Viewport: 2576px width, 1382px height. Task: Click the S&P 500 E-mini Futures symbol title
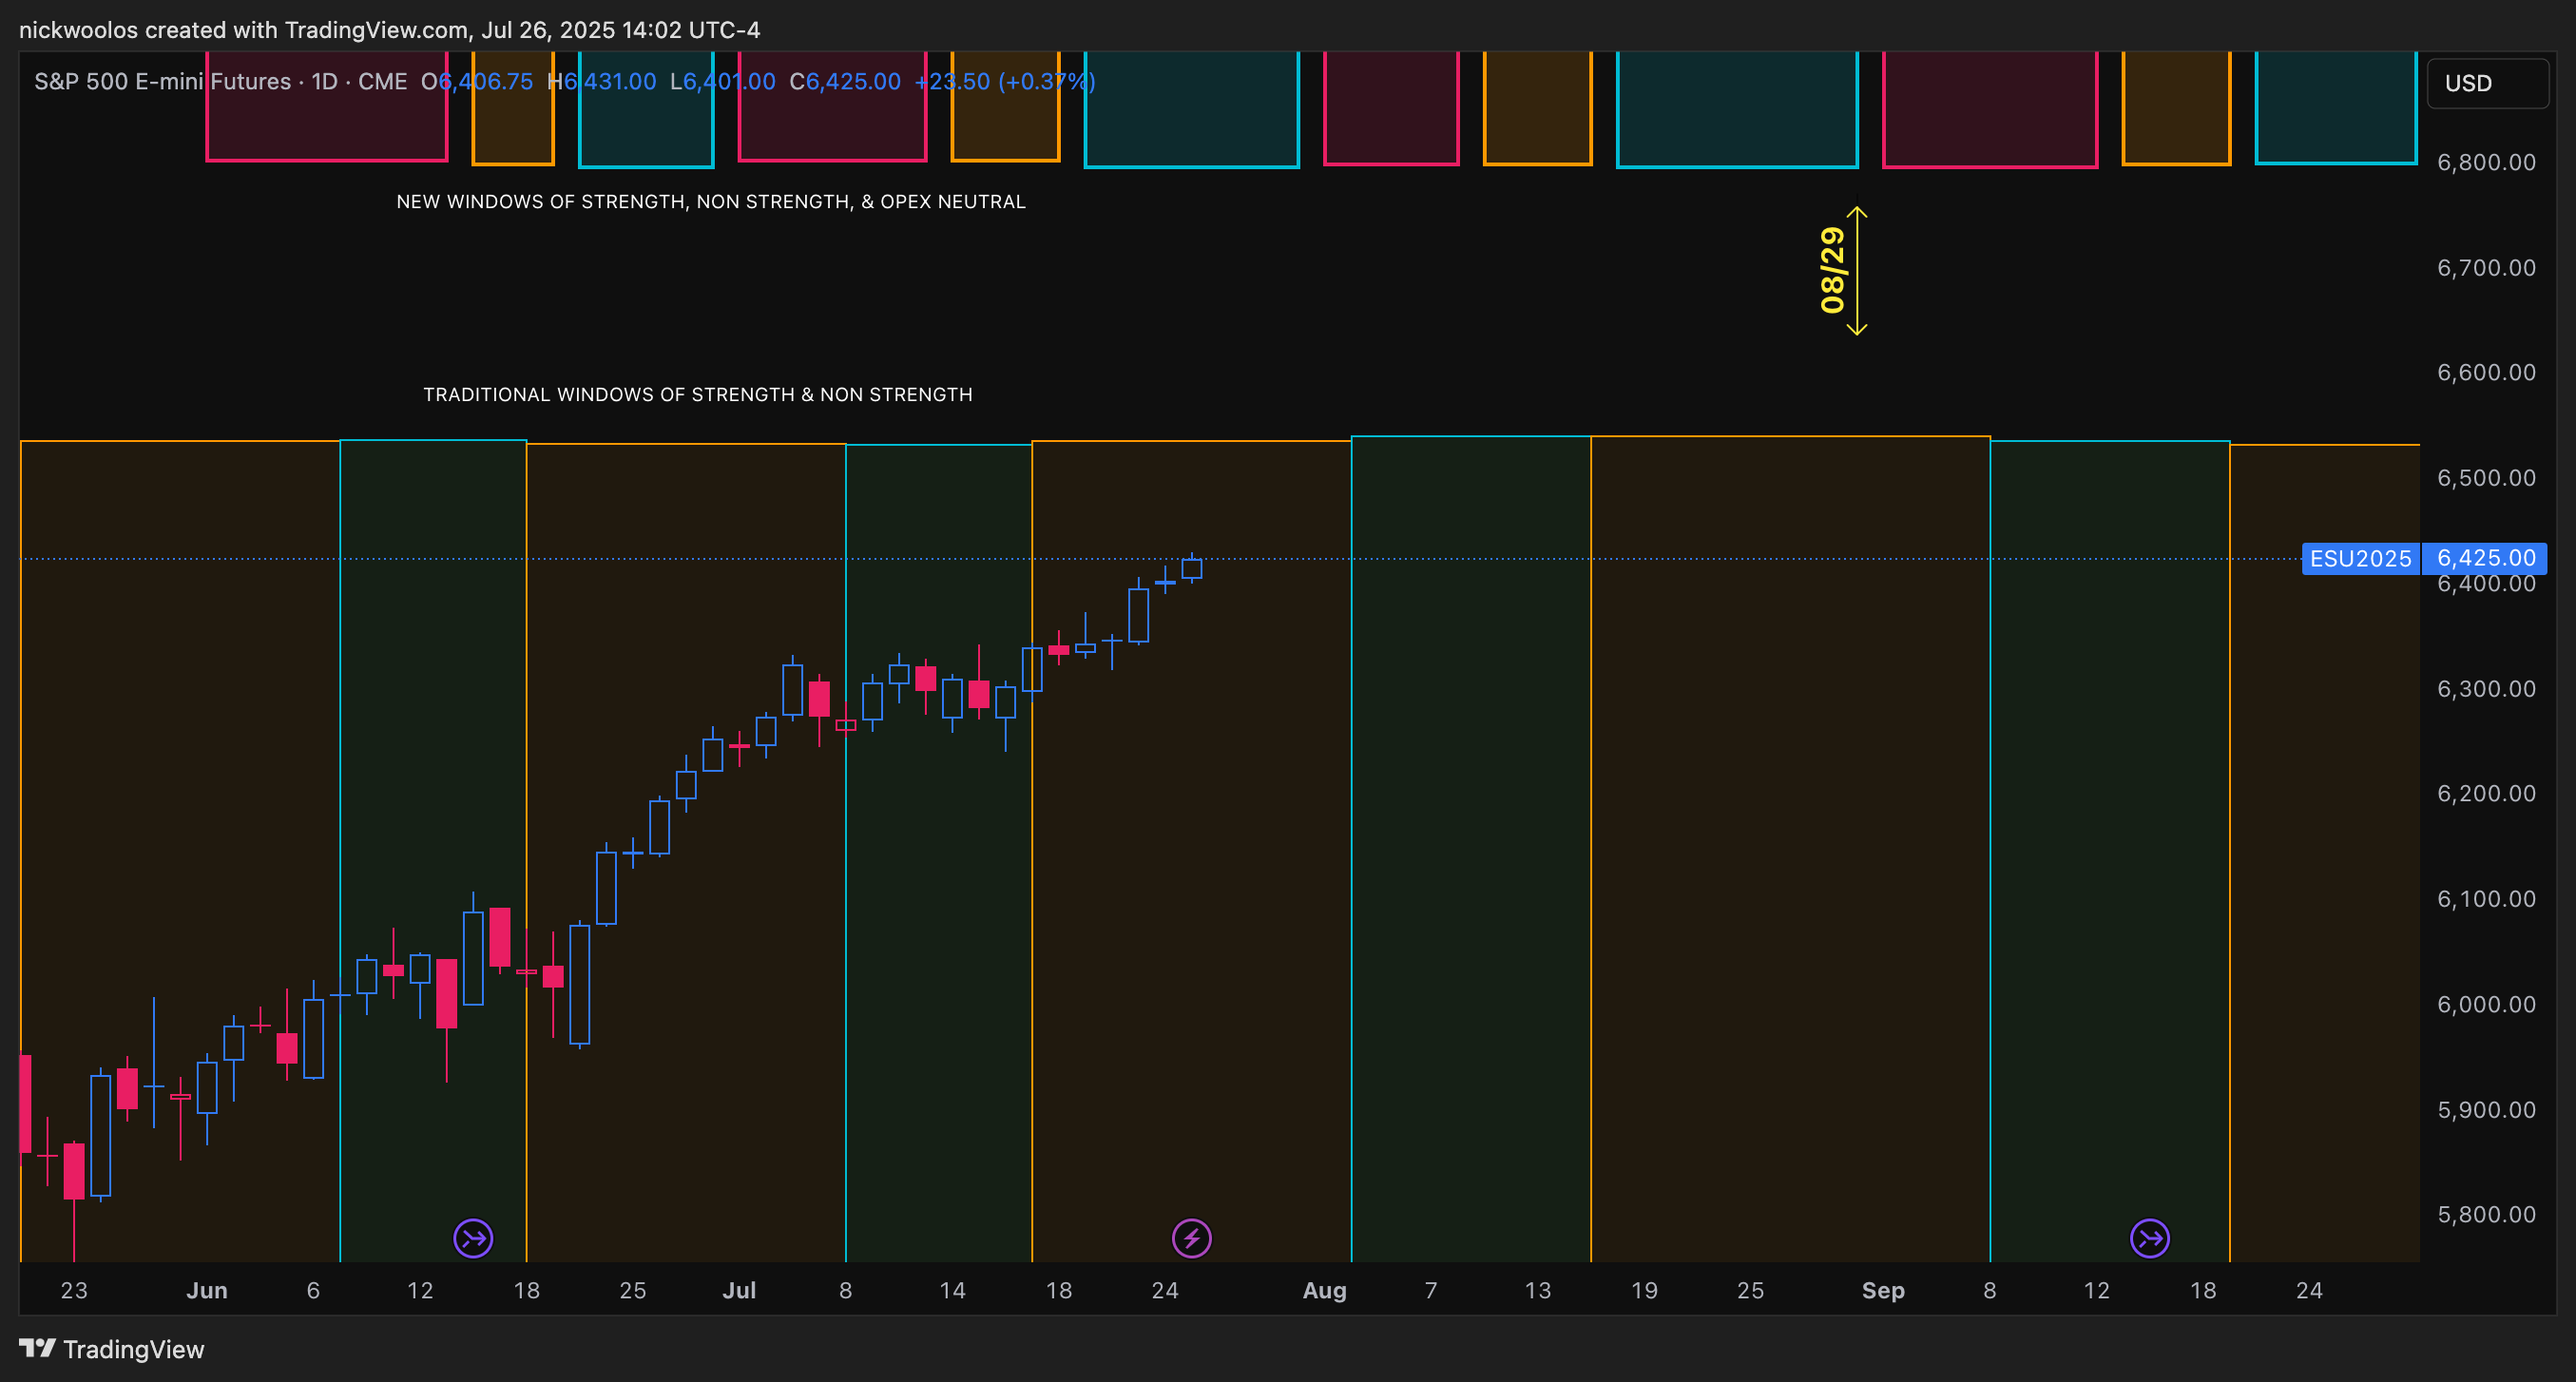click(162, 82)
